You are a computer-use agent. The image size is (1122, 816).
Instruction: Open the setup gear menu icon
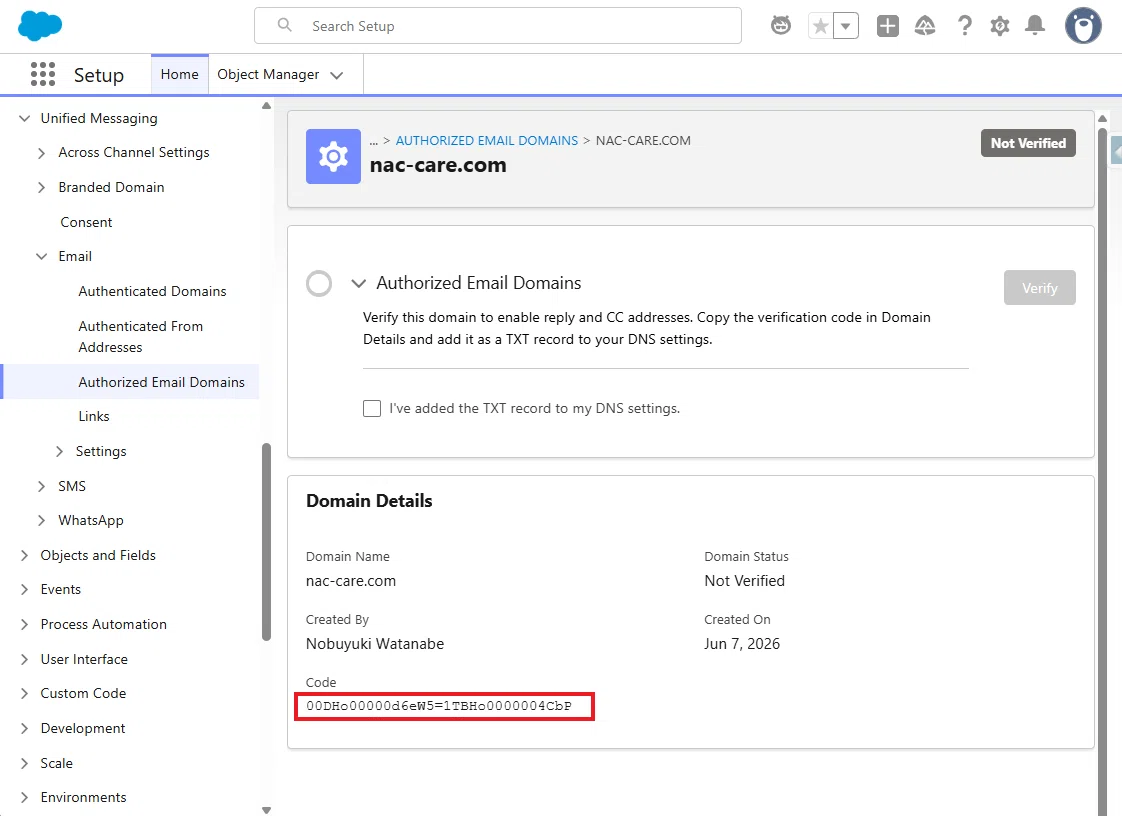1000,26
